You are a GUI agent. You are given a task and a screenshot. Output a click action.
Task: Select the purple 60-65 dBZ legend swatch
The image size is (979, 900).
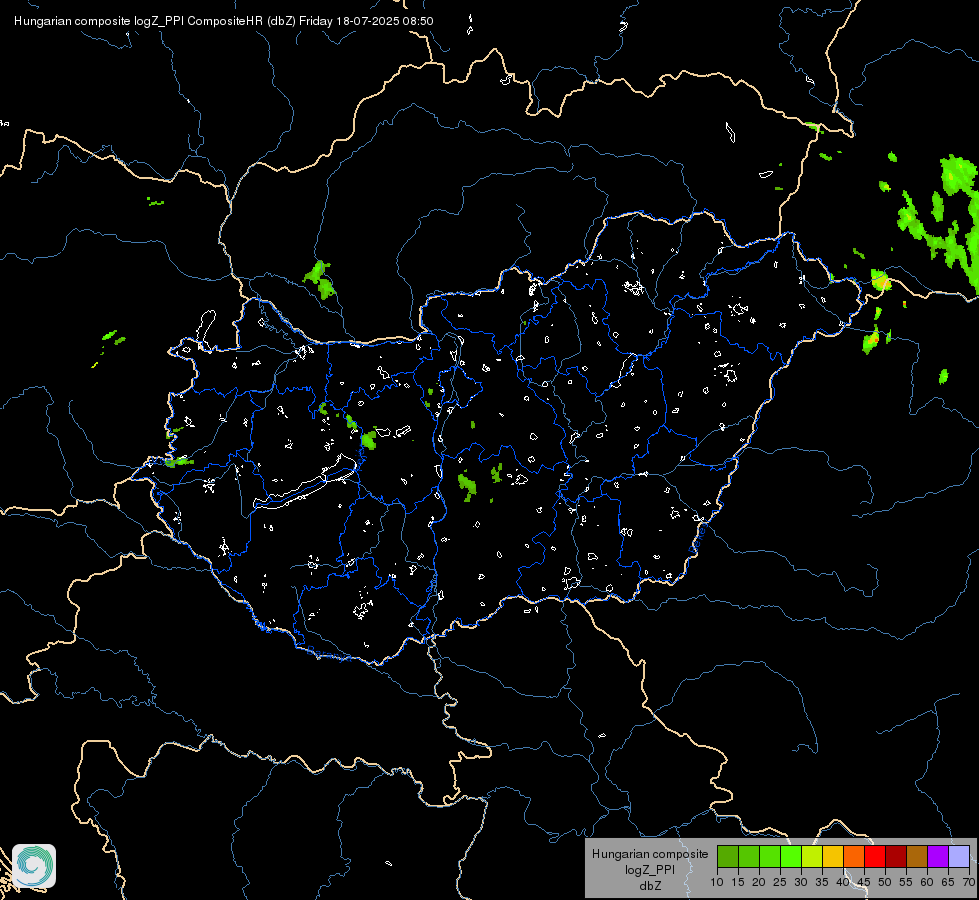point(938,856)
